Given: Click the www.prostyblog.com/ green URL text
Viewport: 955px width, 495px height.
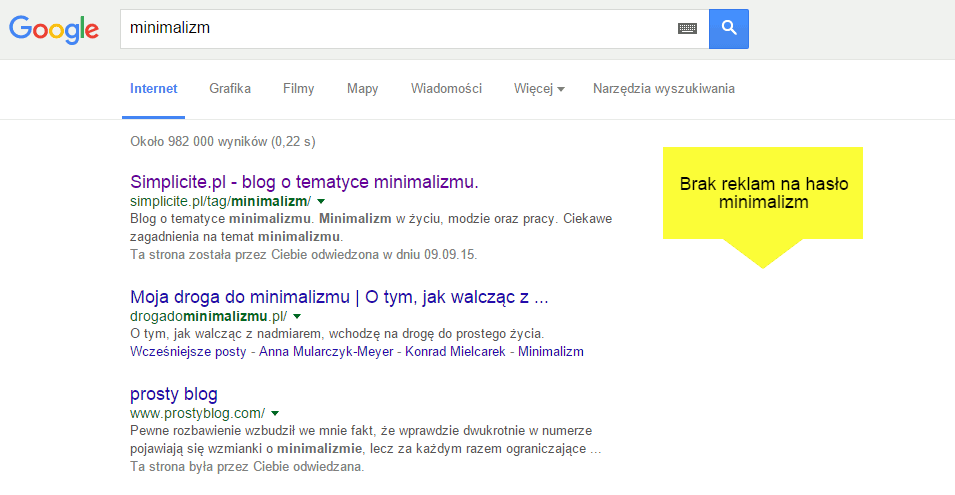Looking at the screenshot, I should point(197,413).
